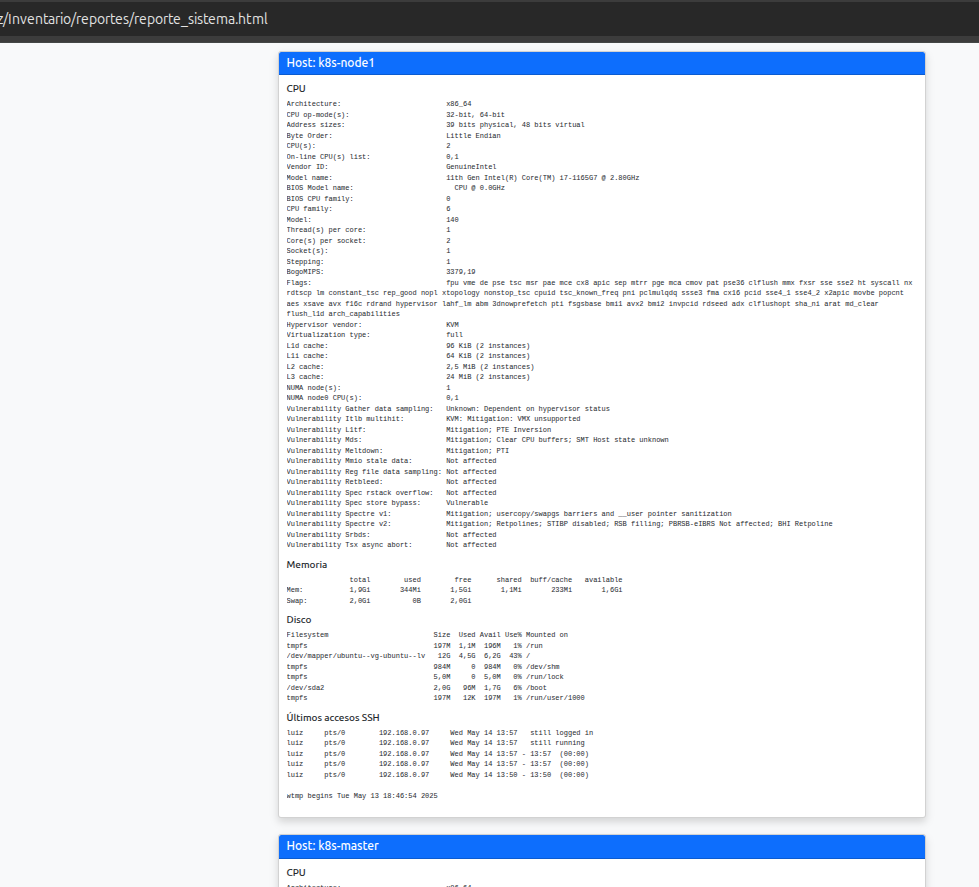Click the tmpfs '/run' filesystem entry
This screenshot has height=887, width=979.
tap(400, 645)
